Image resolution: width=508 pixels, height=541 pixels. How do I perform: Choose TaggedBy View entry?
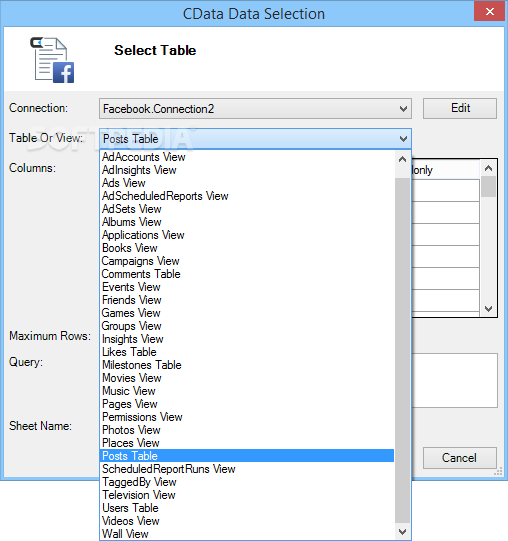coord(247,482)
